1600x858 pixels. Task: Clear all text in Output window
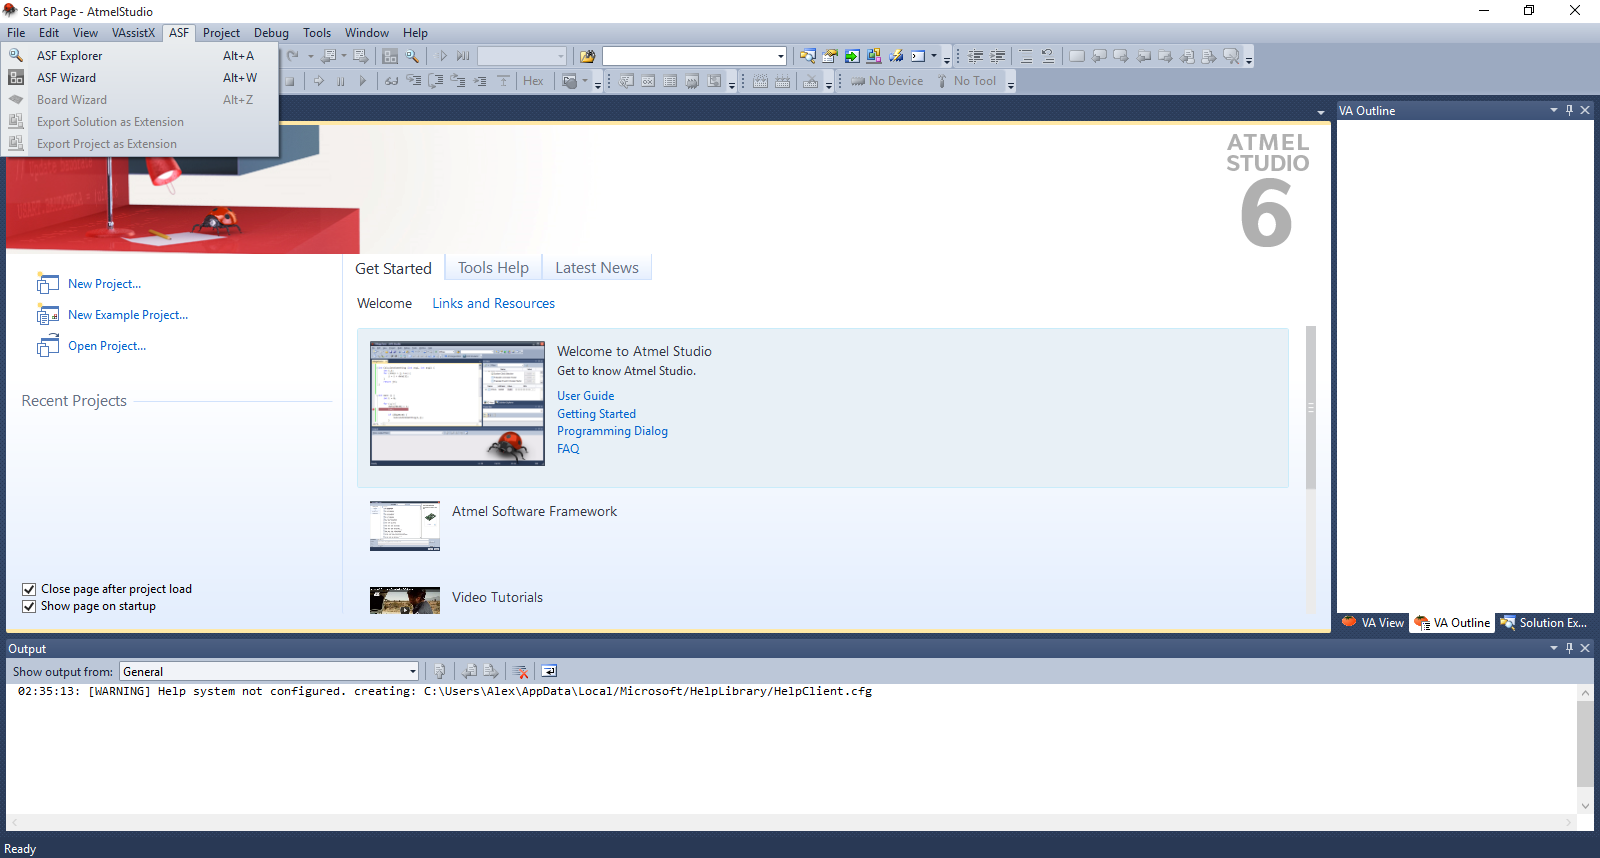pos(520,672)
